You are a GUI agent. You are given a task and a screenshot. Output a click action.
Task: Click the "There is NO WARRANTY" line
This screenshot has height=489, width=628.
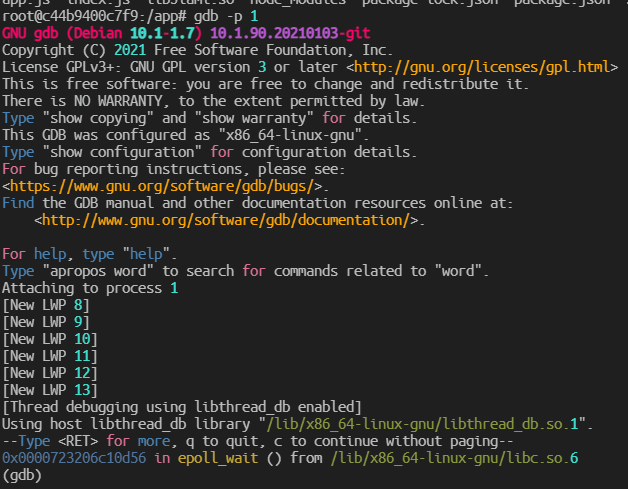(213, 101)
